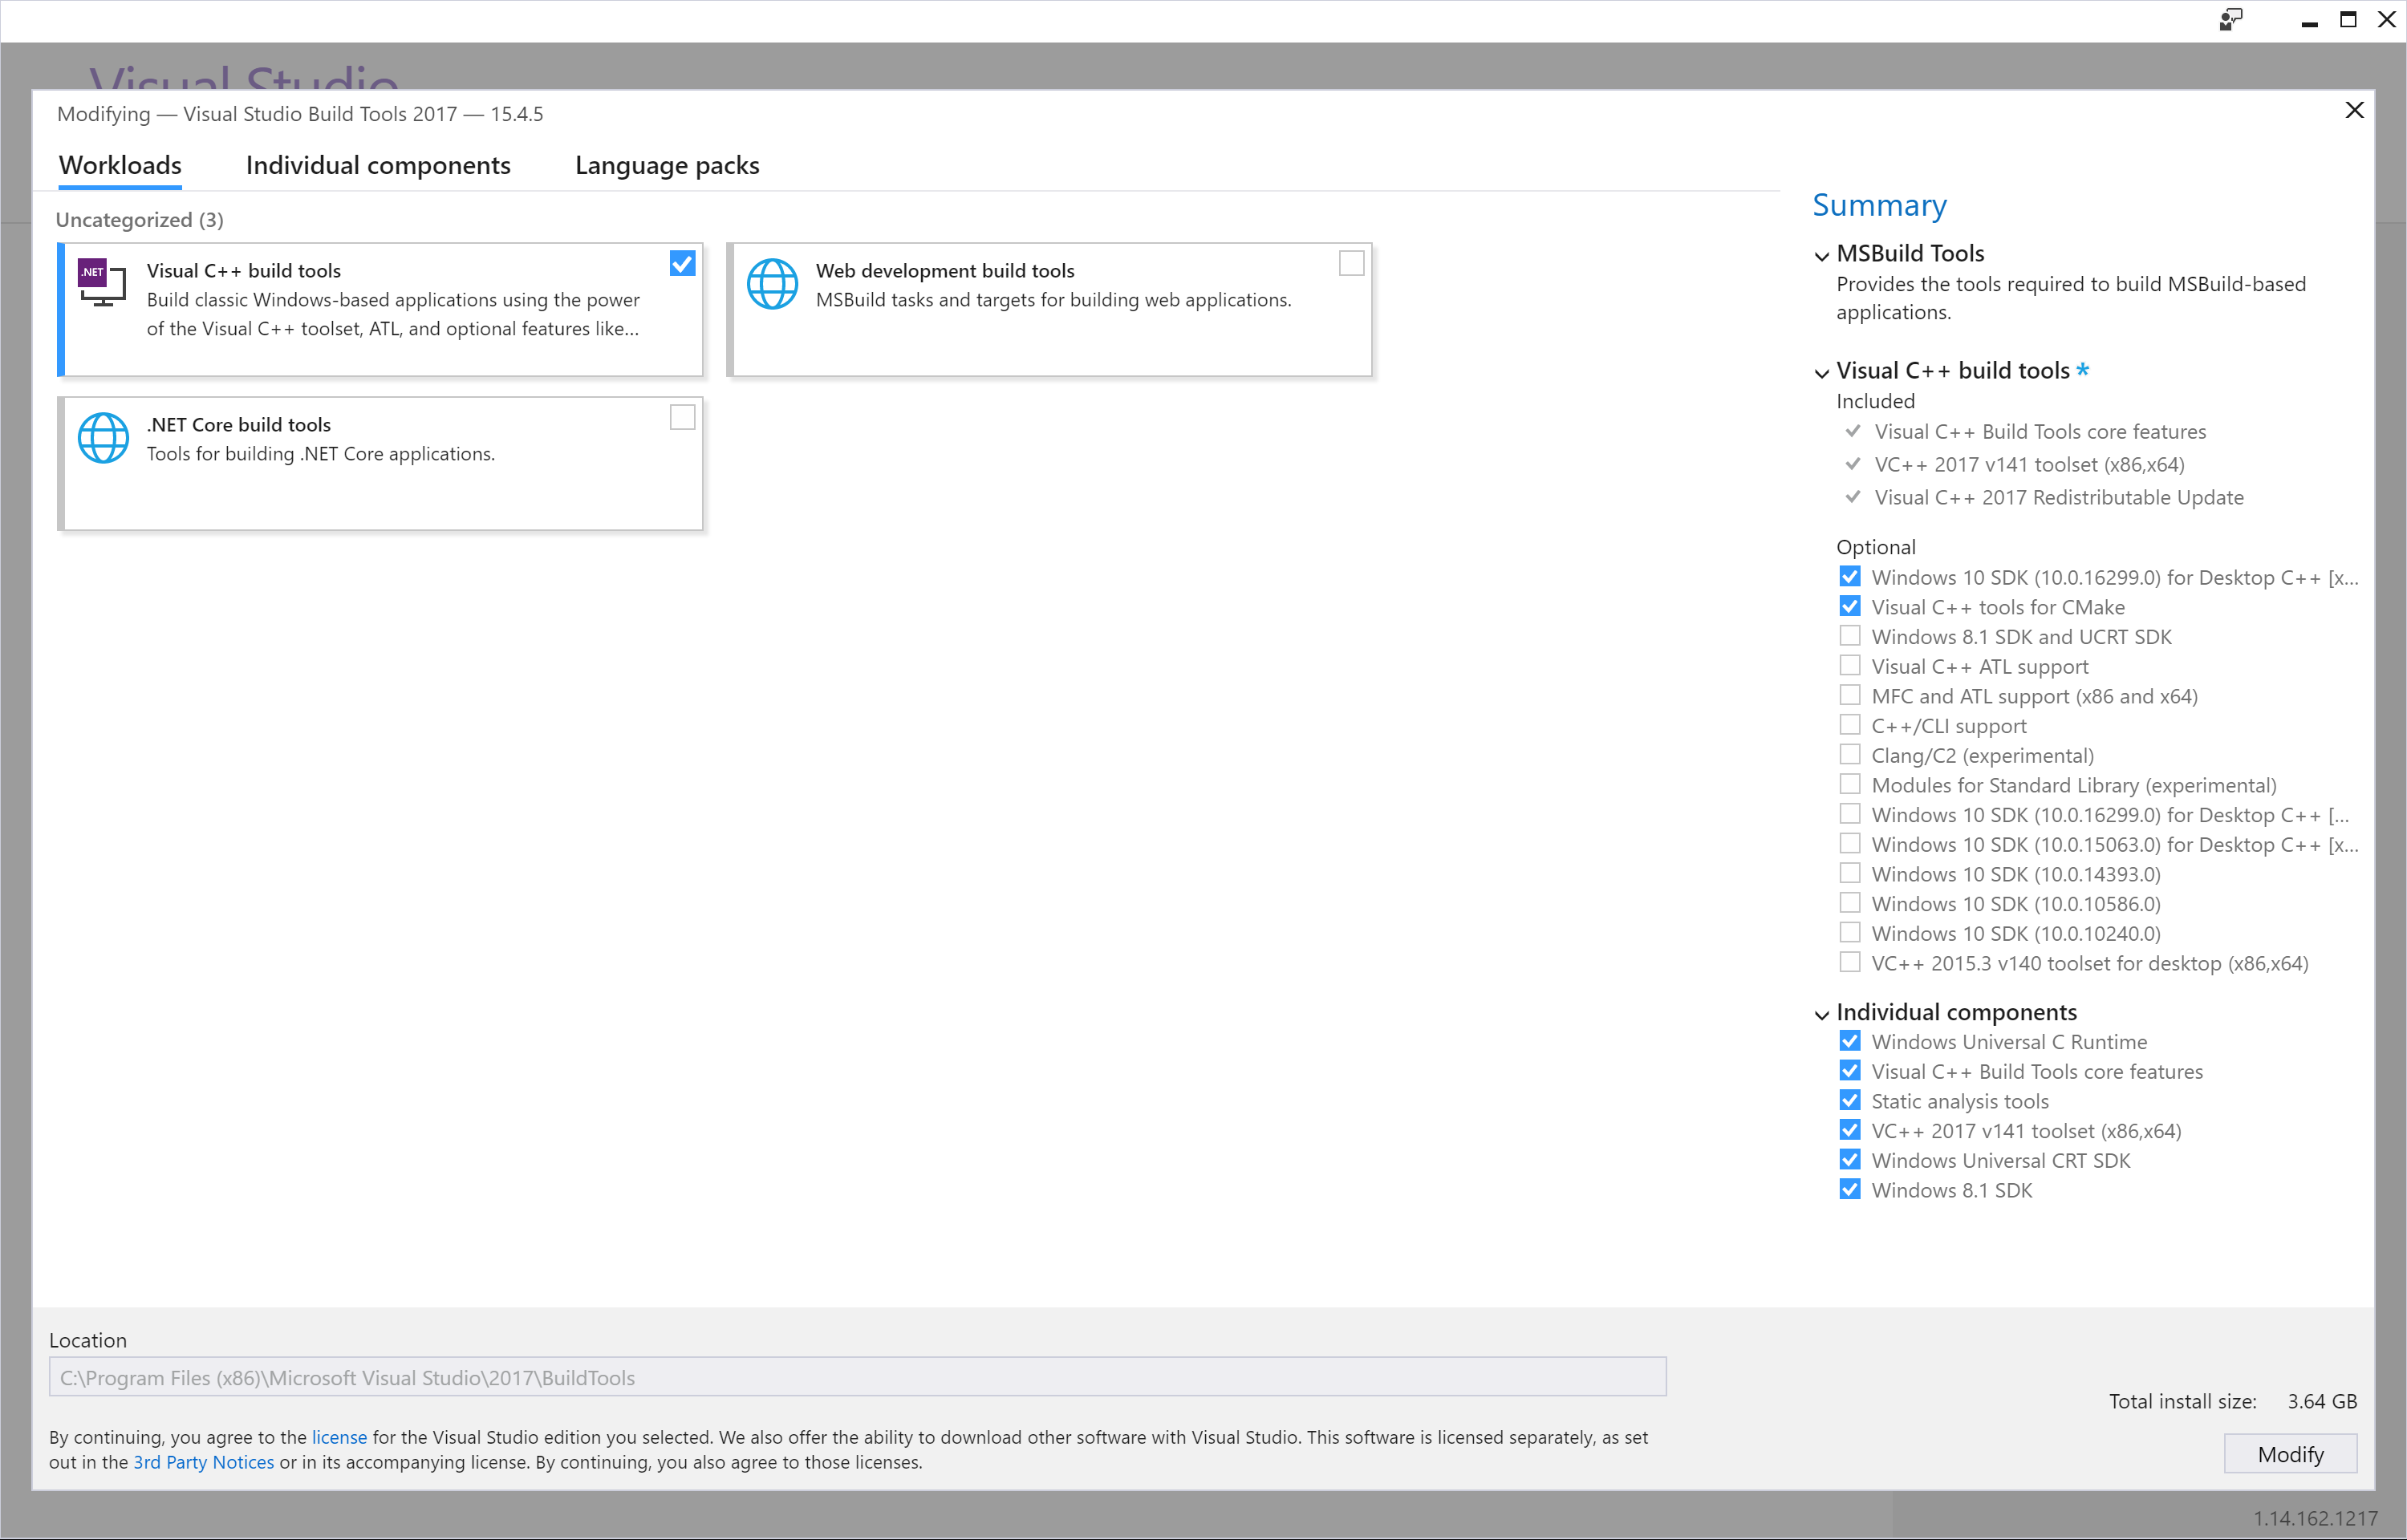Screen dimensions: 2407x1540
Task: Click the Location path input field
Action: coord(857,1377)
